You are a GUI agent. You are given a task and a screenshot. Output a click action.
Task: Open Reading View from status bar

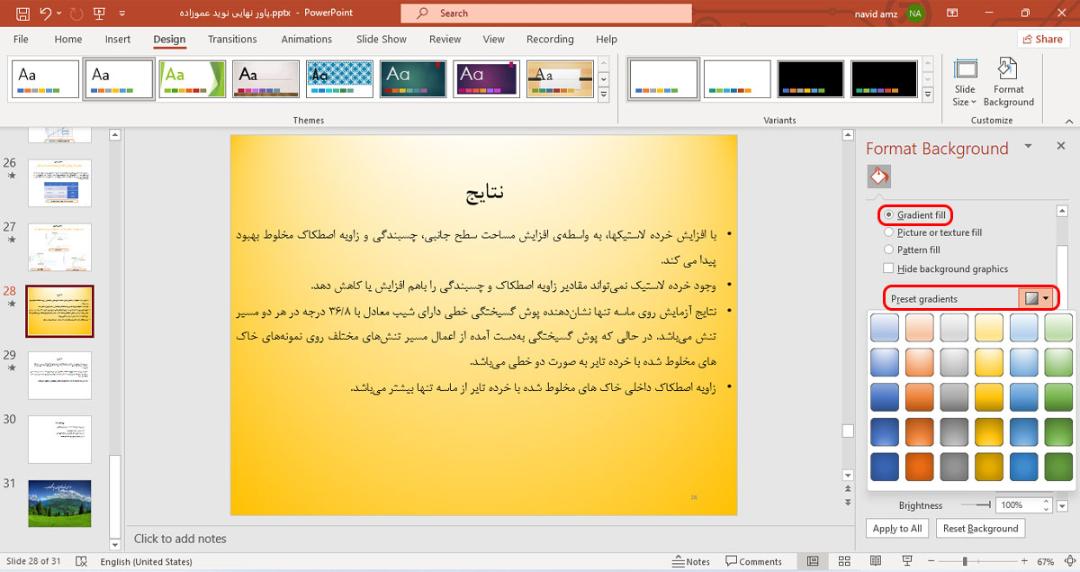click(875, 561)
